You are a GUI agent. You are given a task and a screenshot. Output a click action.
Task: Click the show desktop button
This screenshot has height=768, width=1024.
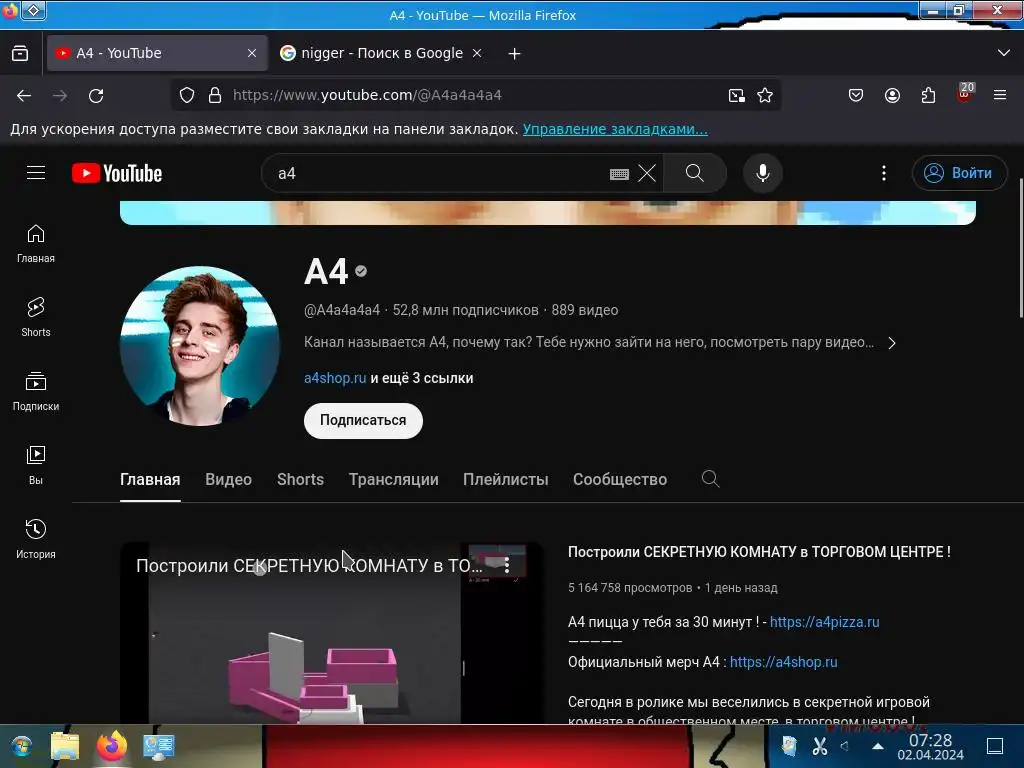(x=995, y=746)
